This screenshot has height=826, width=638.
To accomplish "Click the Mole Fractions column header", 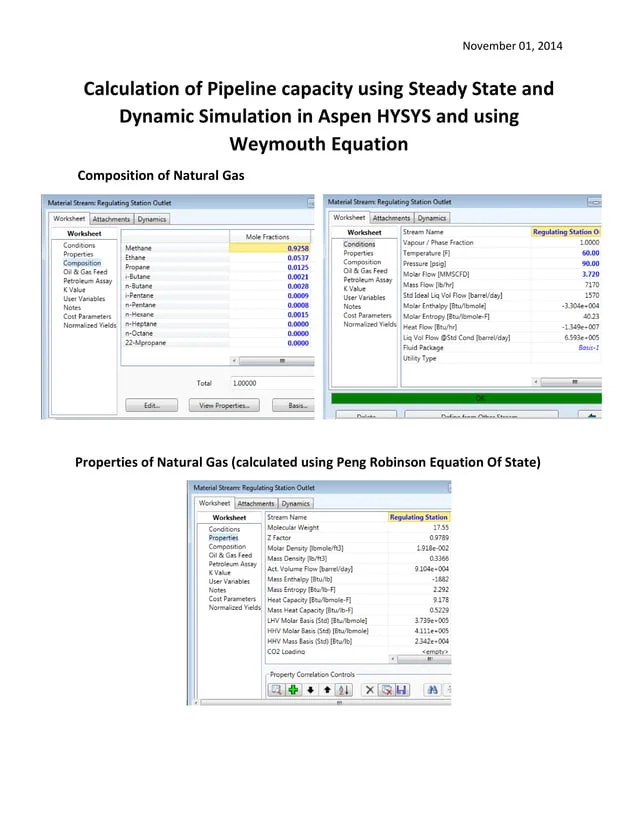I will point(268,237).
